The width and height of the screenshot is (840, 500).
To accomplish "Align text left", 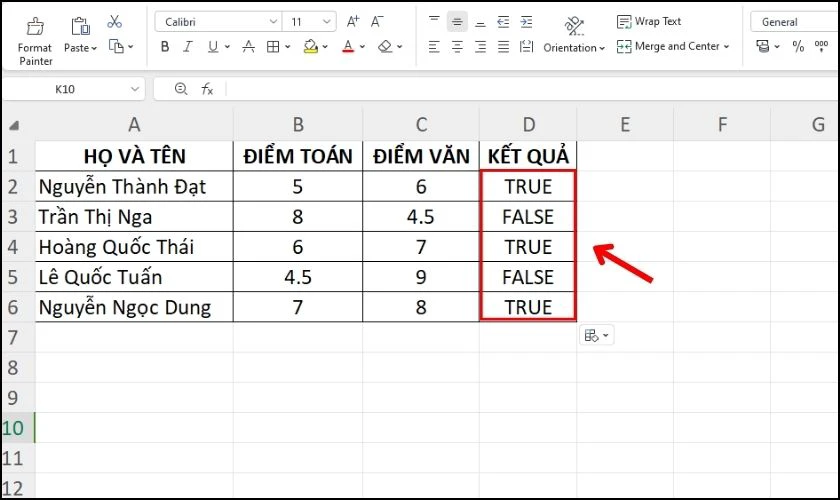I will tap(434, 47).
